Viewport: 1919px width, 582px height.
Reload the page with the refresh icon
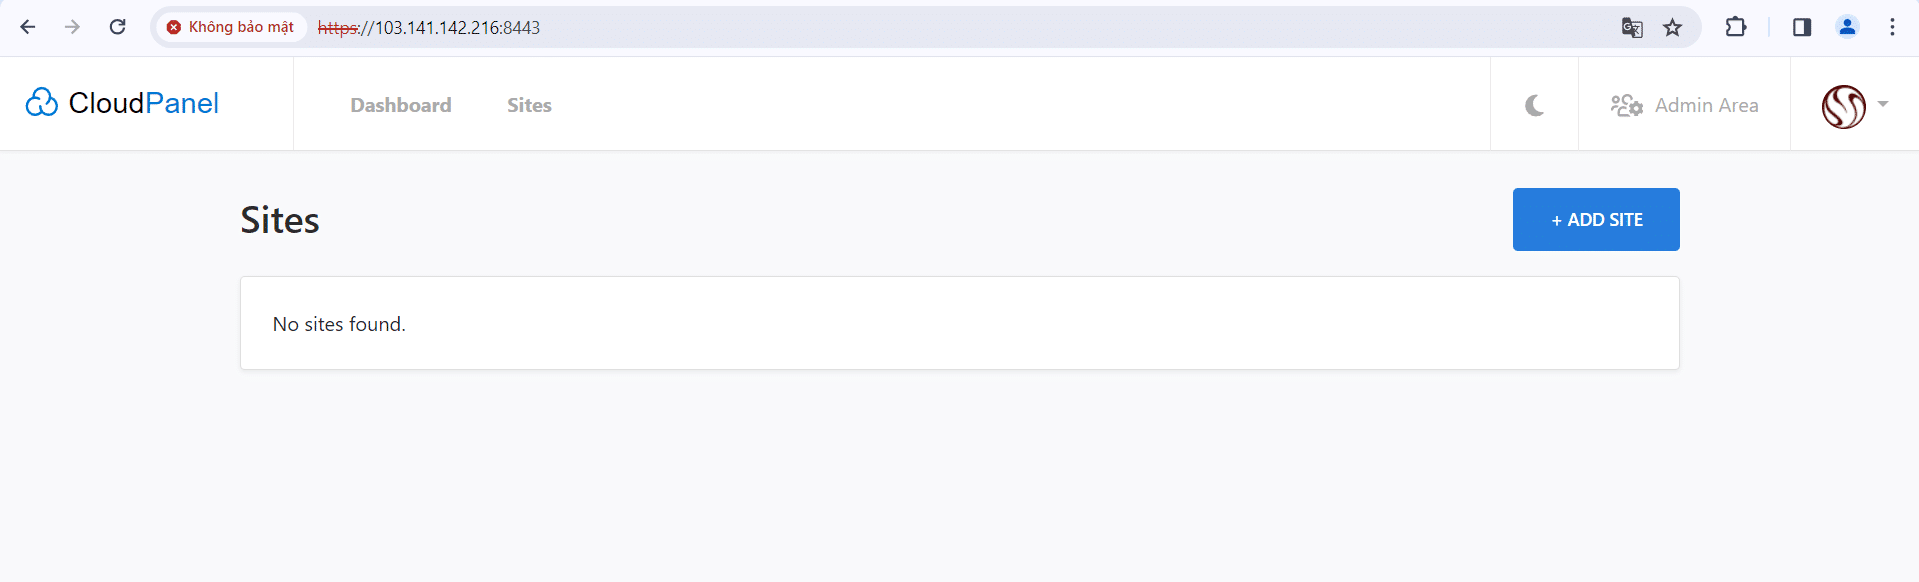coord(117,27)
